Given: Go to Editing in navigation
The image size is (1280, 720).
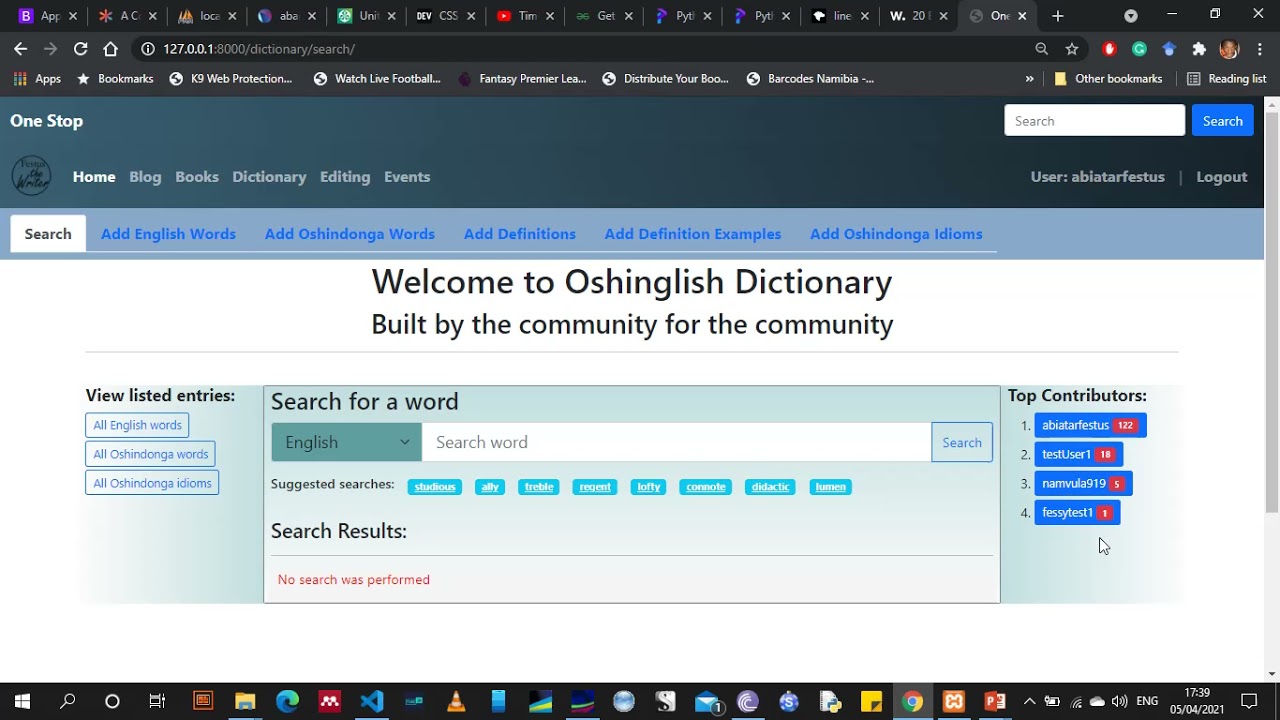Looking at the screenshot, I should (345, 177).
